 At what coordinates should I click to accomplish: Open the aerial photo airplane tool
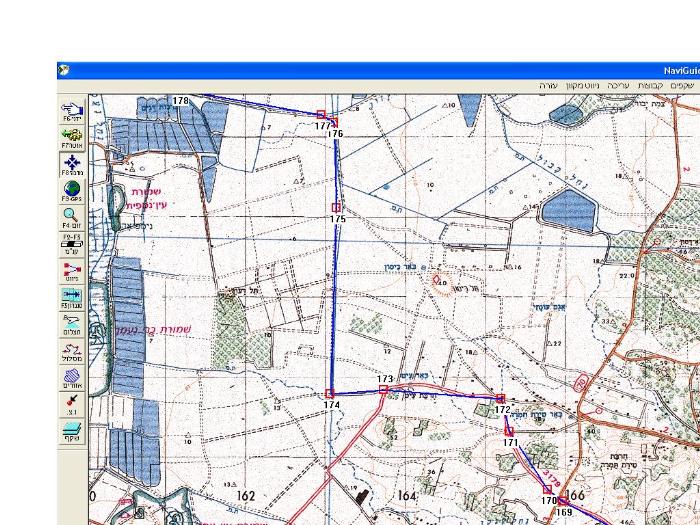click(72, 325)
